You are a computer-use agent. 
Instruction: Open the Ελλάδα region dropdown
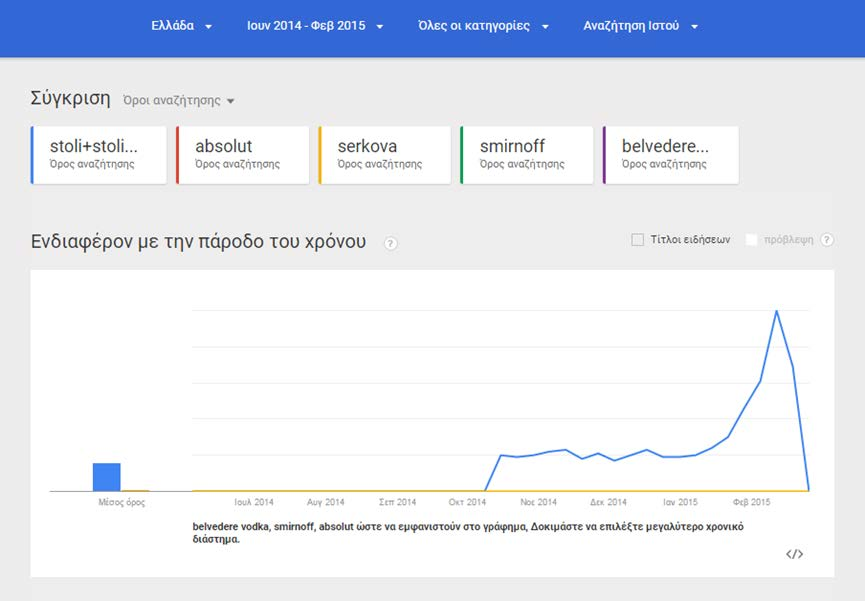pyautogui.click(x=181, y=26)
